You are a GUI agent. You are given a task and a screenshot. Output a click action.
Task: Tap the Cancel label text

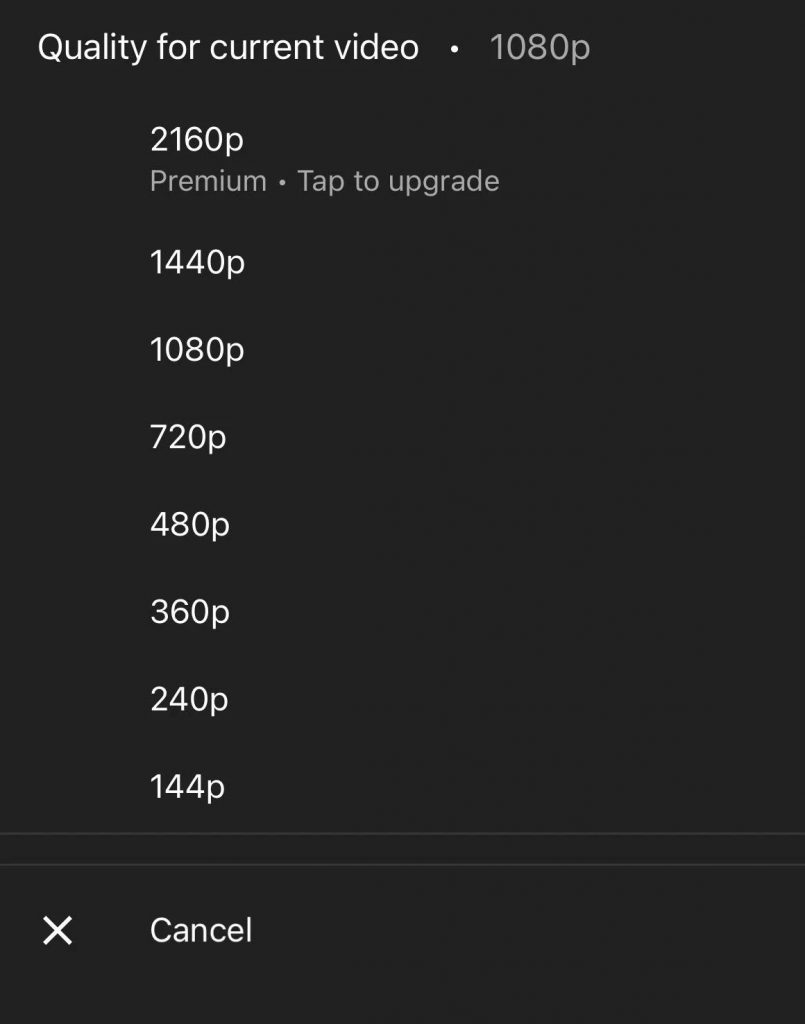pos(200,930)
